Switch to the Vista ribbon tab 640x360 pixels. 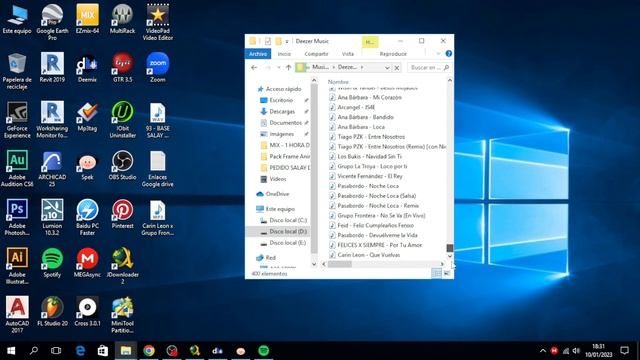pyautogui.click(x=348, y=54)
